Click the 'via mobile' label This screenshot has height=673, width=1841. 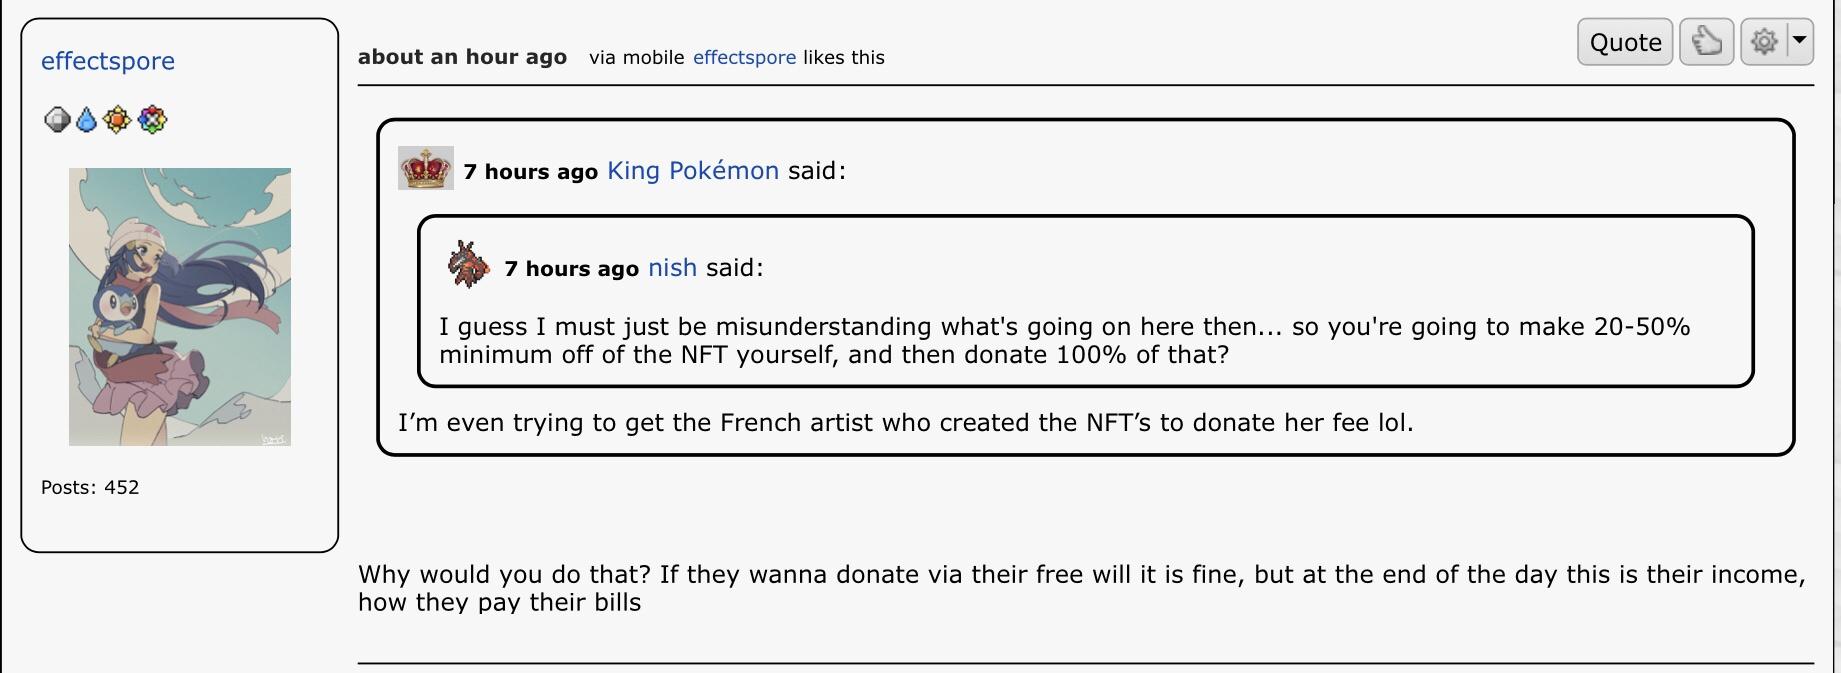point(636,58)
